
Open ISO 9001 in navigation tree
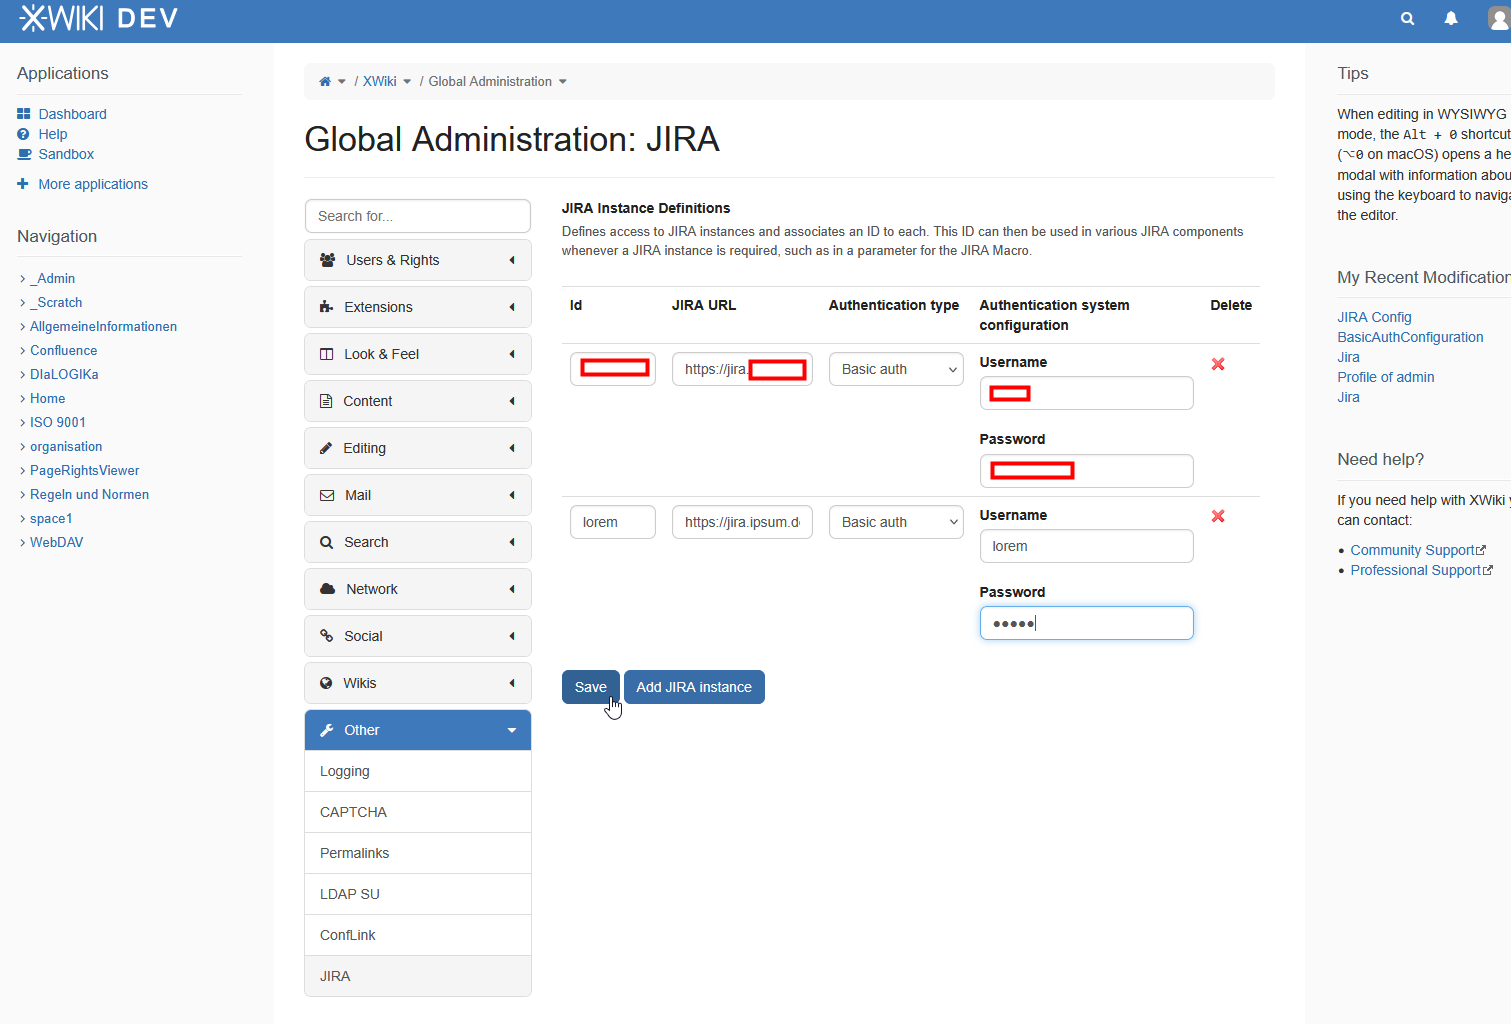pyautogui.click(x=58, y=422)
